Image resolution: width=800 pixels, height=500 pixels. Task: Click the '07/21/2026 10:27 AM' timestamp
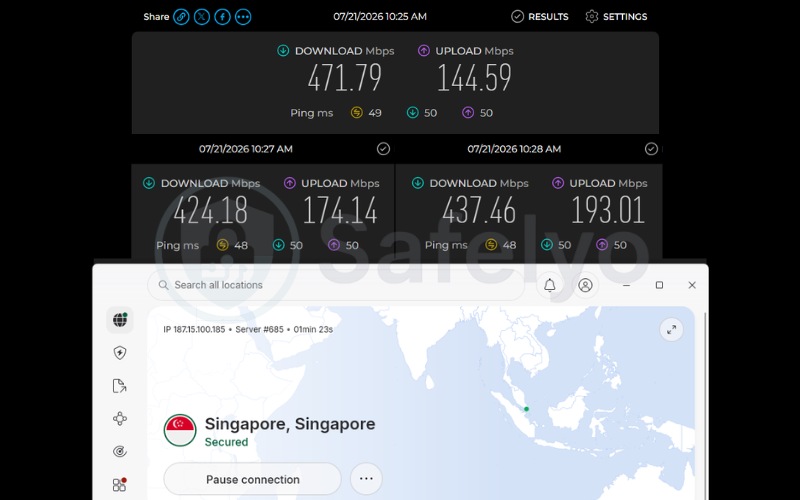point(246,149)
